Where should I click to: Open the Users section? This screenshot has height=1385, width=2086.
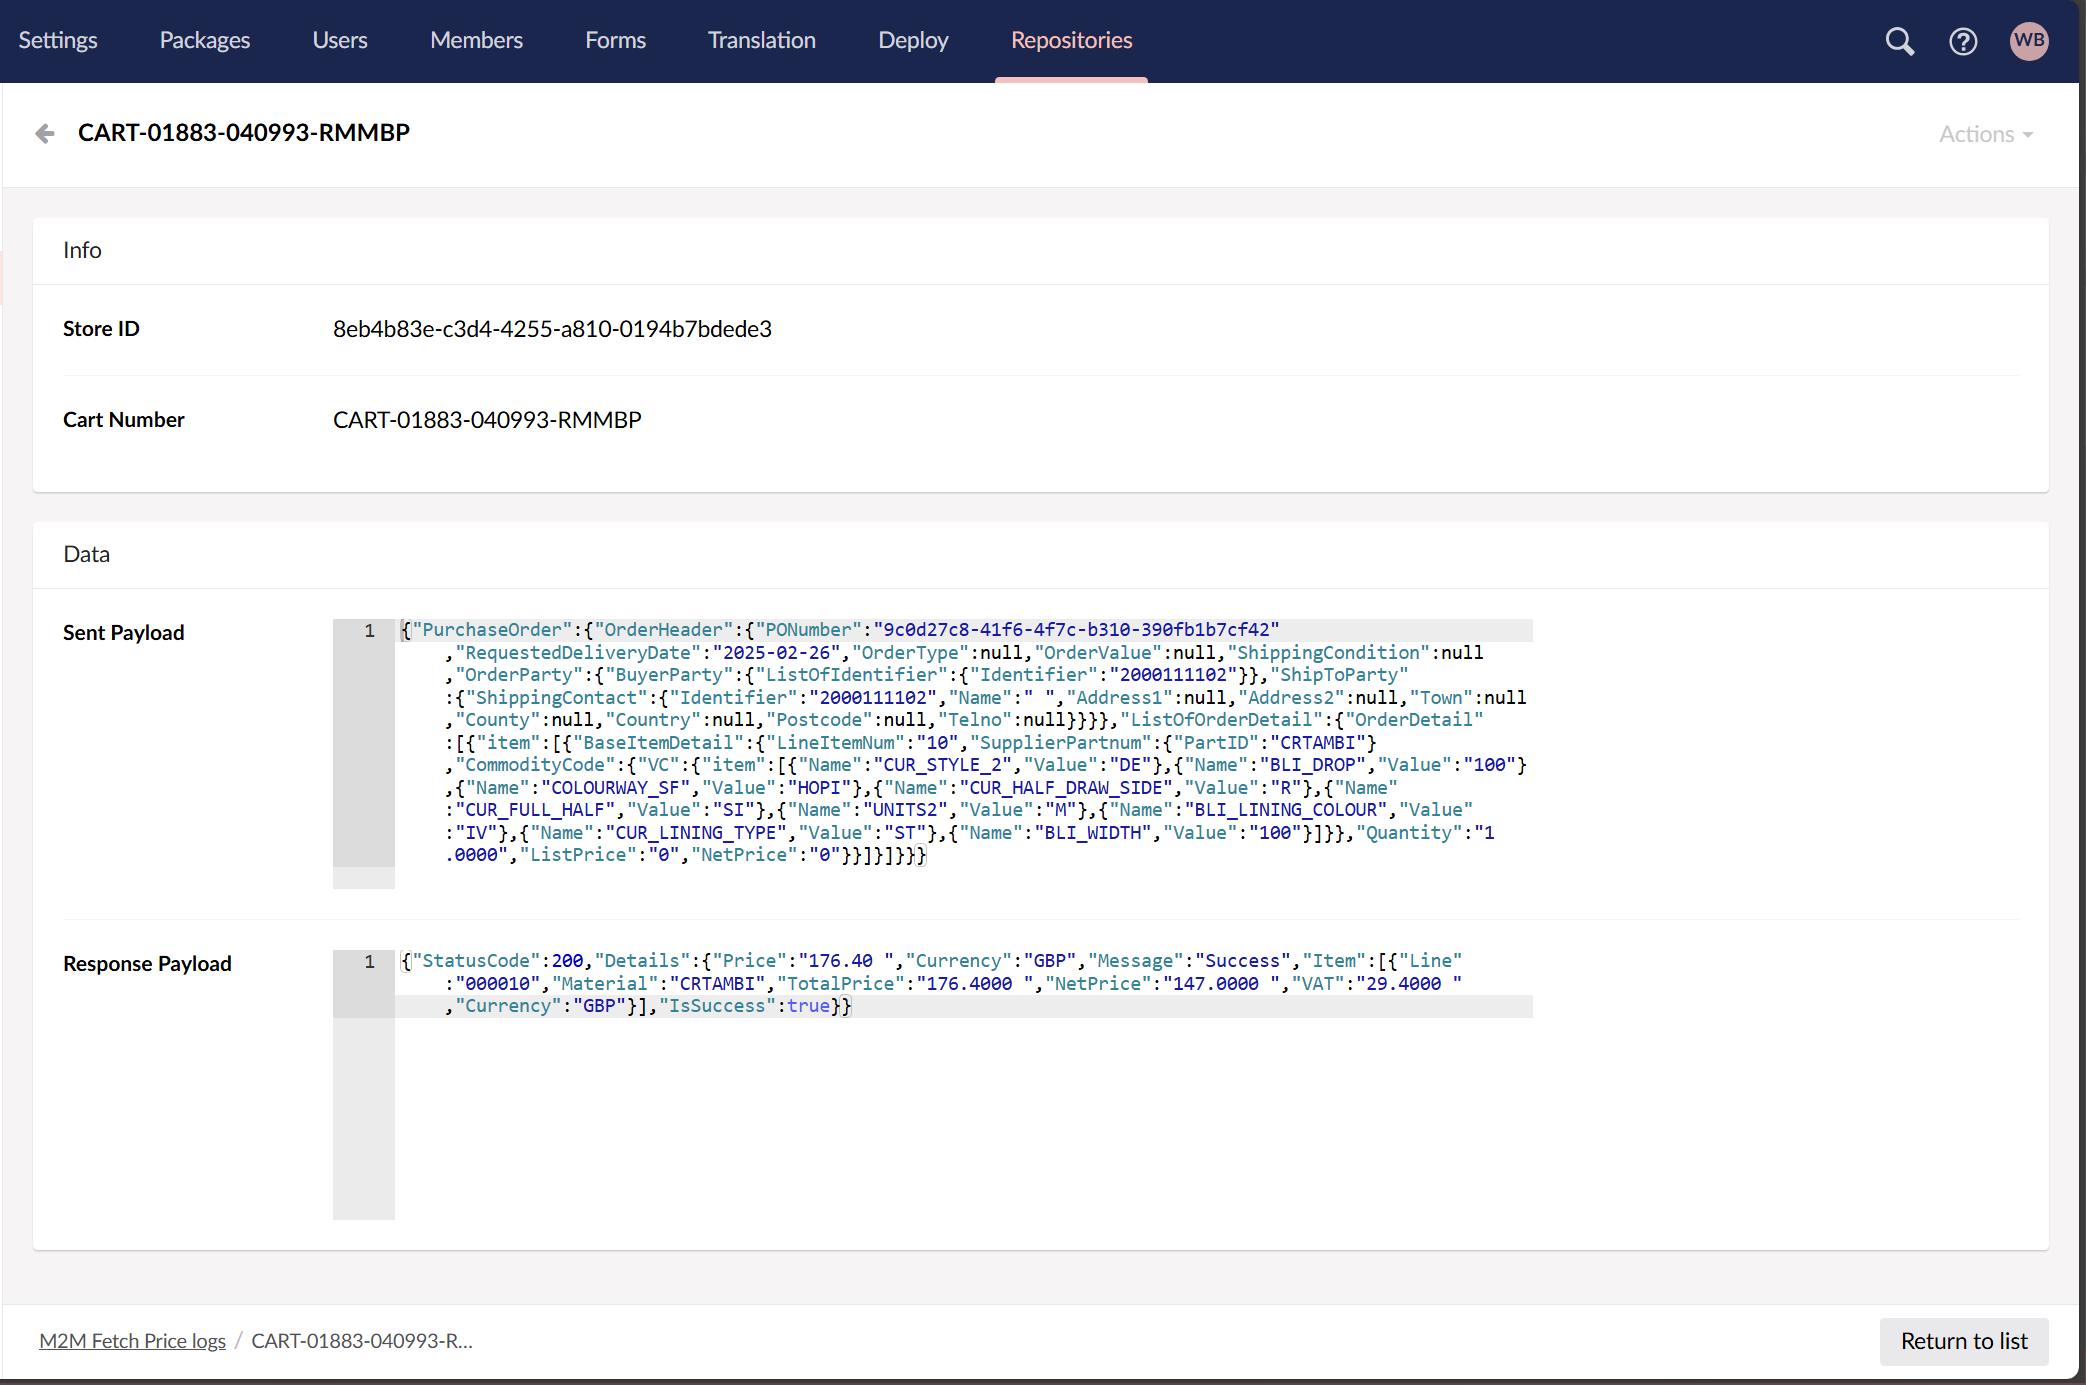[340, 40]
